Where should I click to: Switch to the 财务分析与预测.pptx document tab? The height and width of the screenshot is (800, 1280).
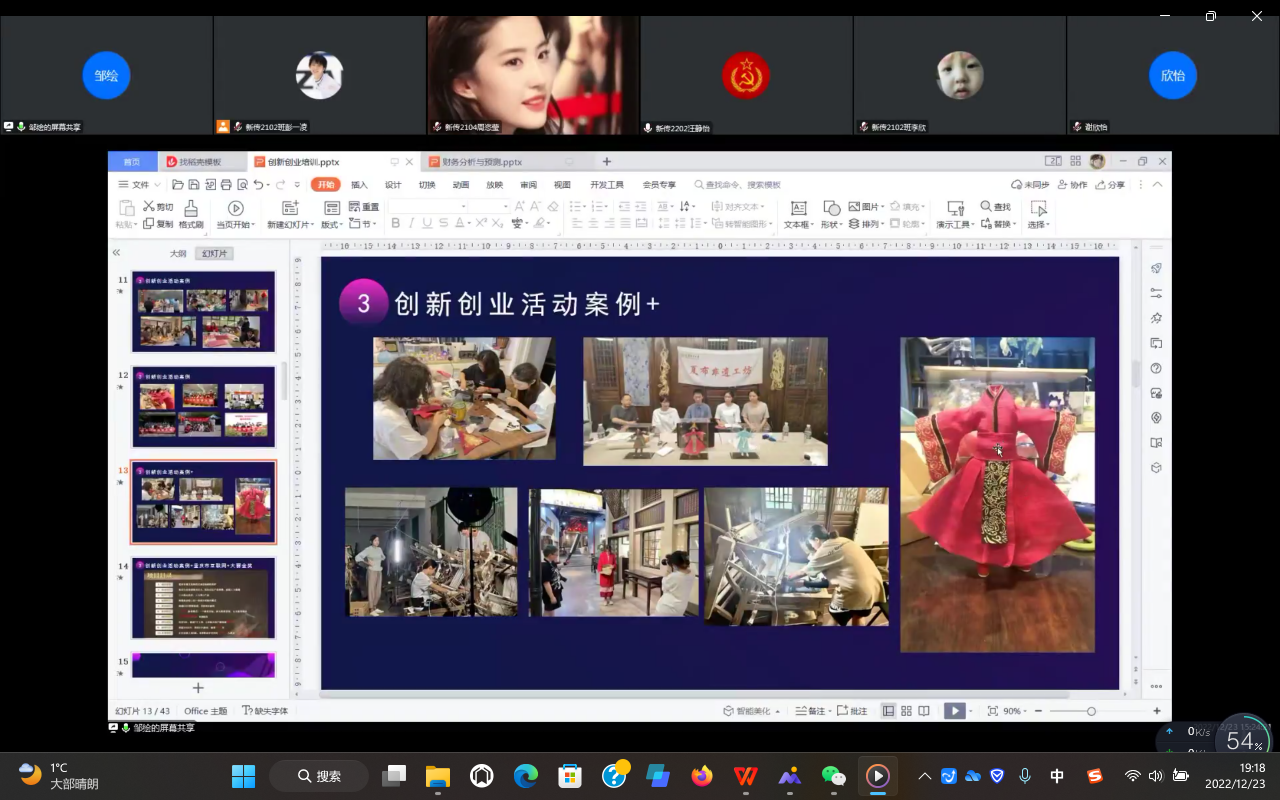[476, 162]
